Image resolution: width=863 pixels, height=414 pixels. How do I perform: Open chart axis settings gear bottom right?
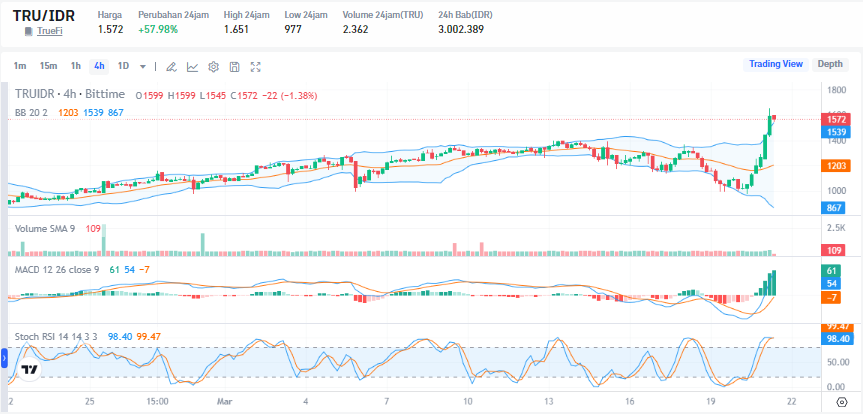(x=842, y=401)
